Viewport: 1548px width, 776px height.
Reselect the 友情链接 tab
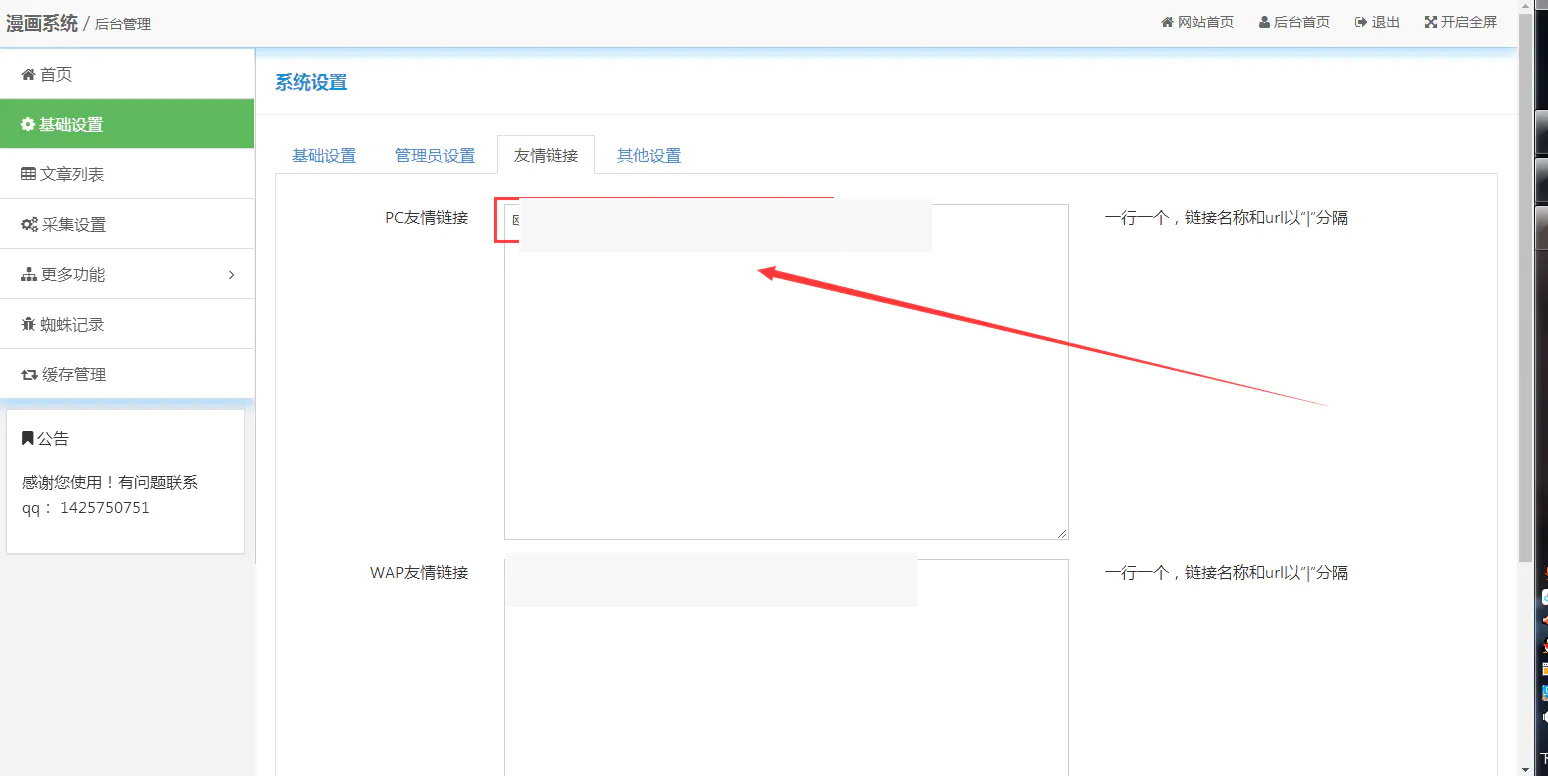[546, 155]
